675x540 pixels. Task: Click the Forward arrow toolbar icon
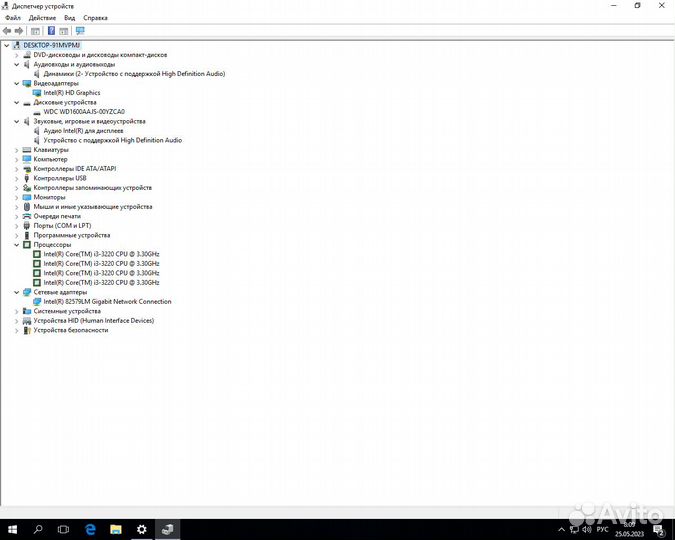point(19,31)
